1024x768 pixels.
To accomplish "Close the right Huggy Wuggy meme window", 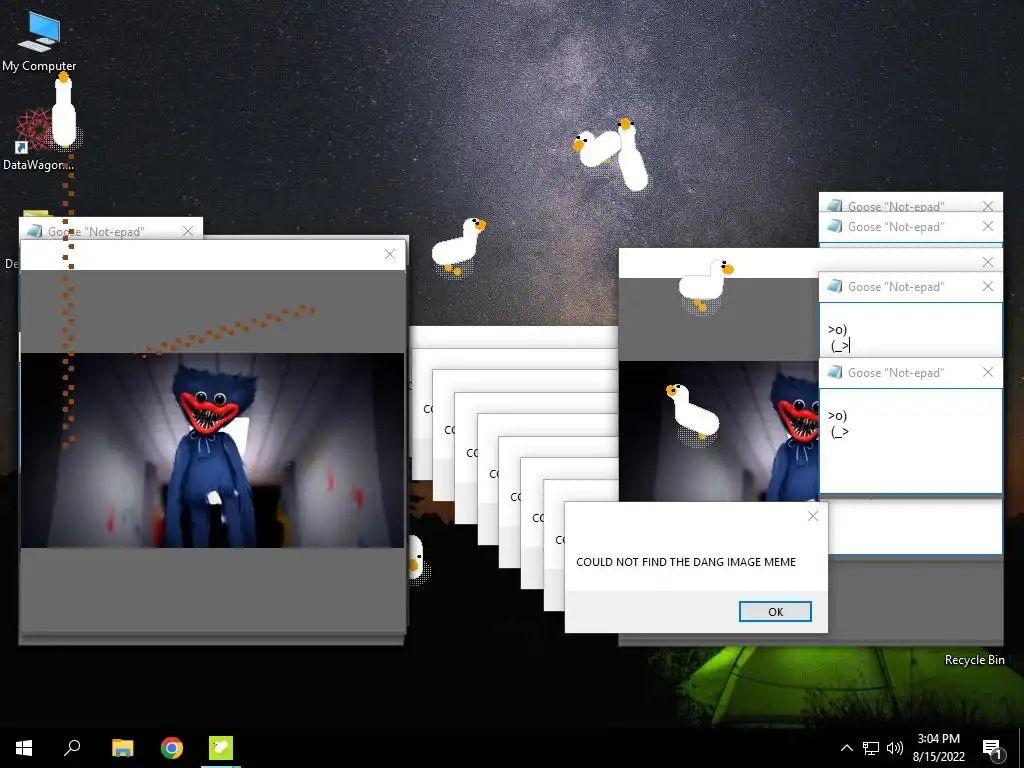I will click(988, 262).
